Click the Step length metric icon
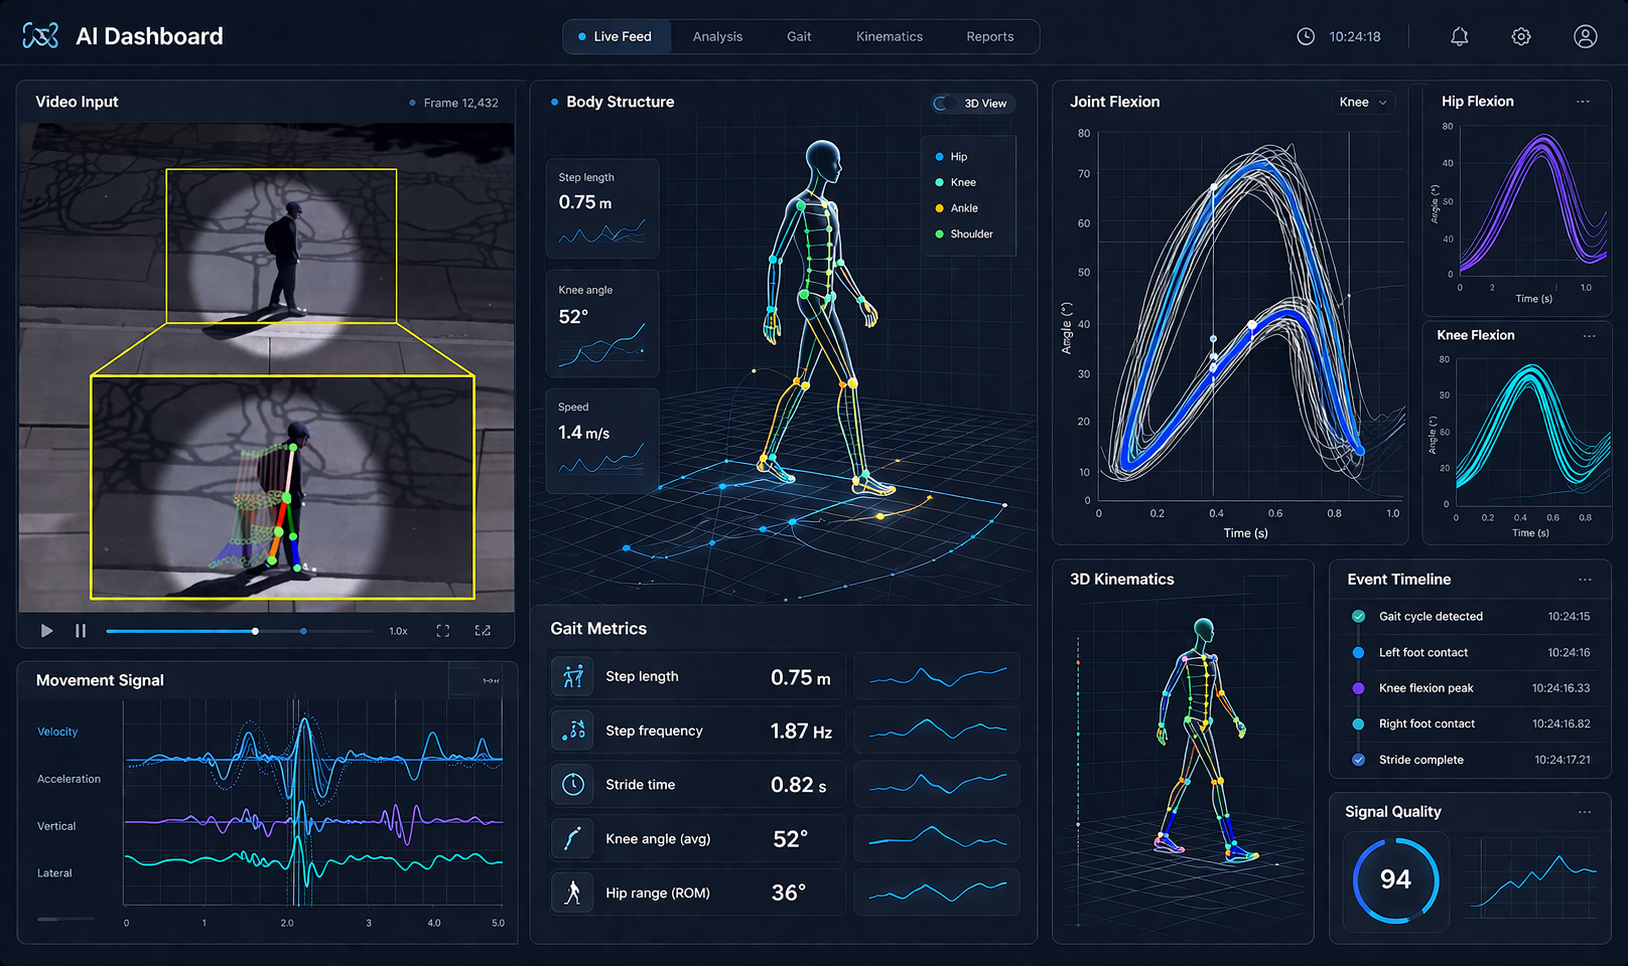Screen dimensions: 1628x966 click(x=573, y=677)
